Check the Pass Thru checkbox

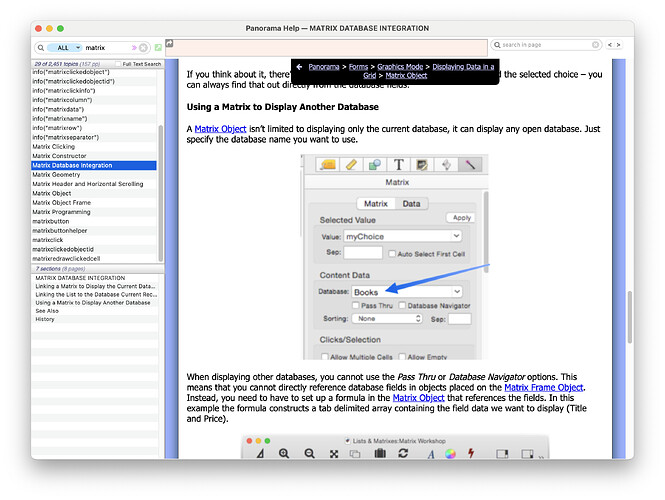356,305
